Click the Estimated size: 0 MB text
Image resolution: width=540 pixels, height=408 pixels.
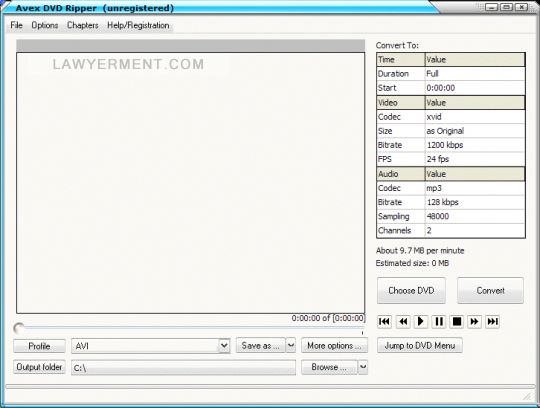point(412,263)
